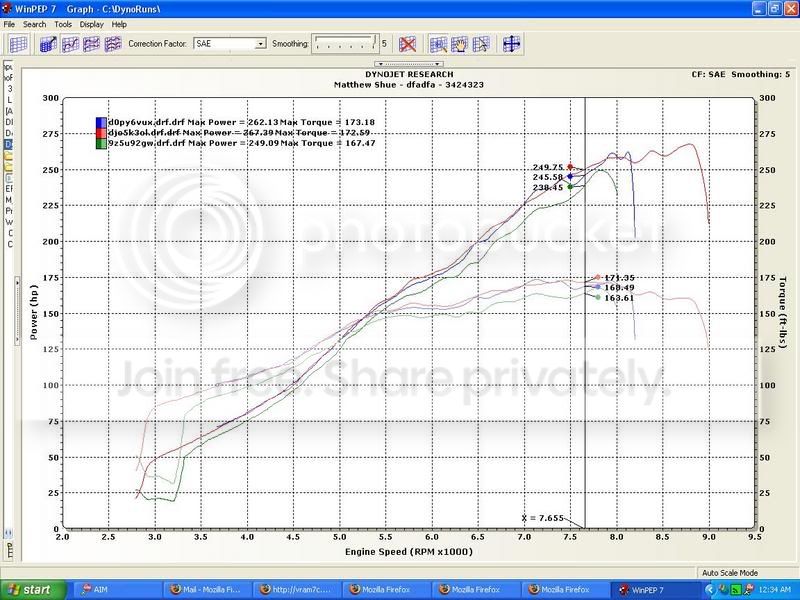Expand hidden system tray icons arrow

coord(711,590)
